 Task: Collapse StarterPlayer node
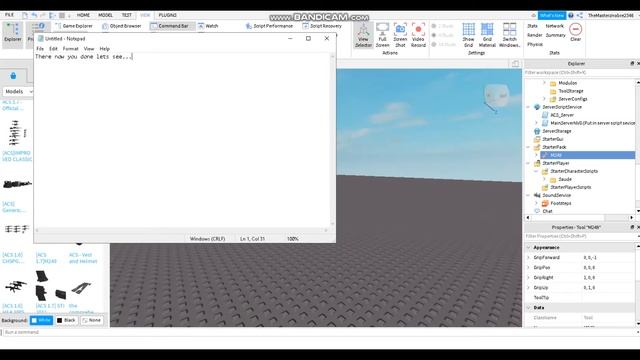tap(528, 163)
